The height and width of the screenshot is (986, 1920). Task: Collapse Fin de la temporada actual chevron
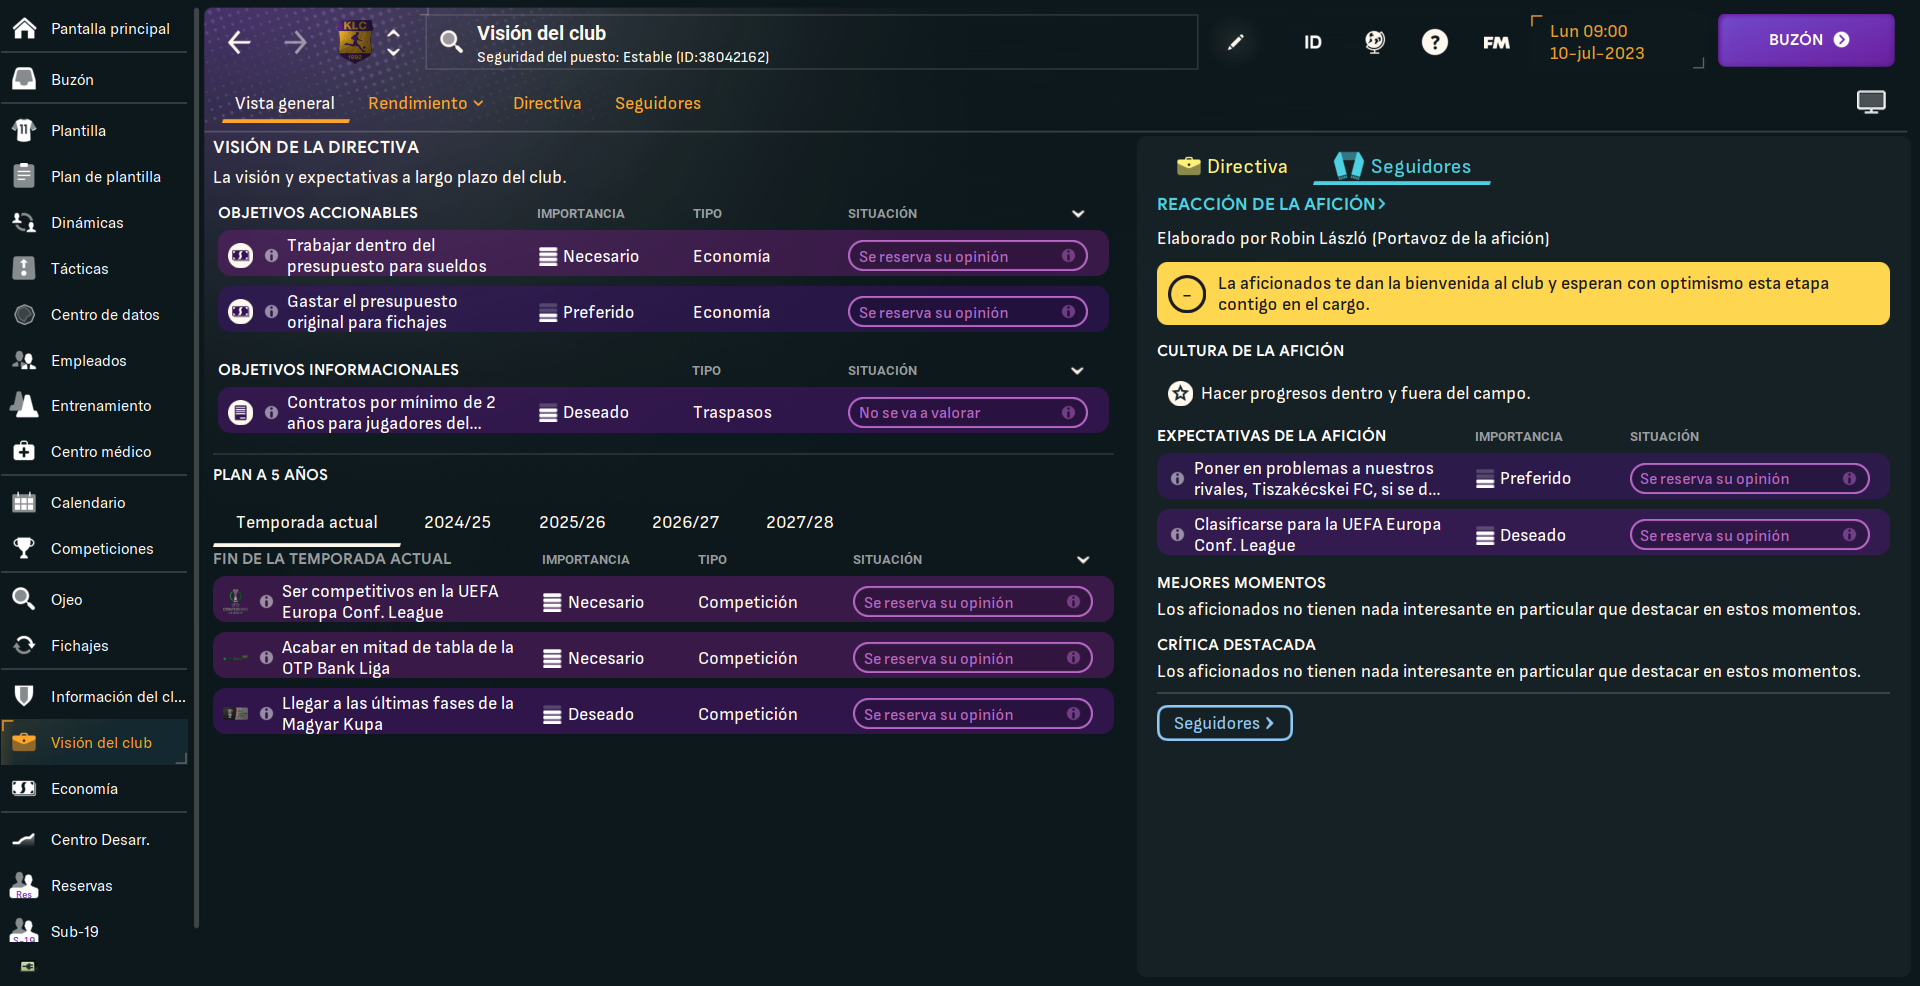[1083, 560]
